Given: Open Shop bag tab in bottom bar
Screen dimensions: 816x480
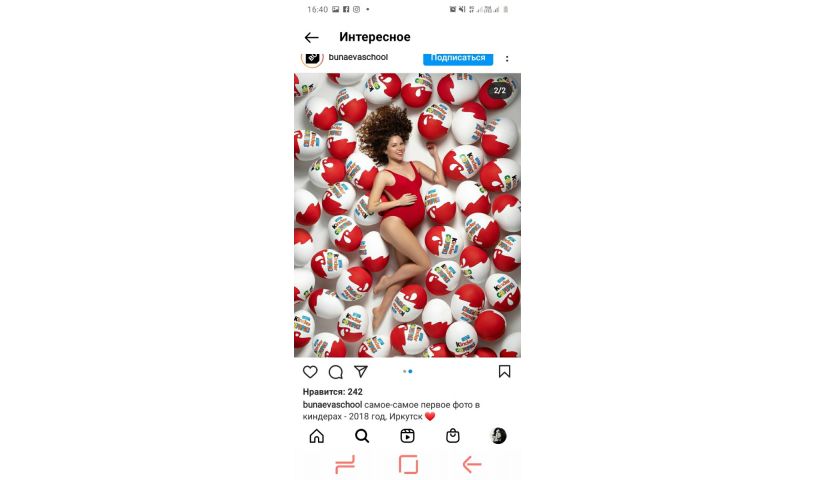Looking at the screenshot, I should pyautogui.click(x=453, y=436).
